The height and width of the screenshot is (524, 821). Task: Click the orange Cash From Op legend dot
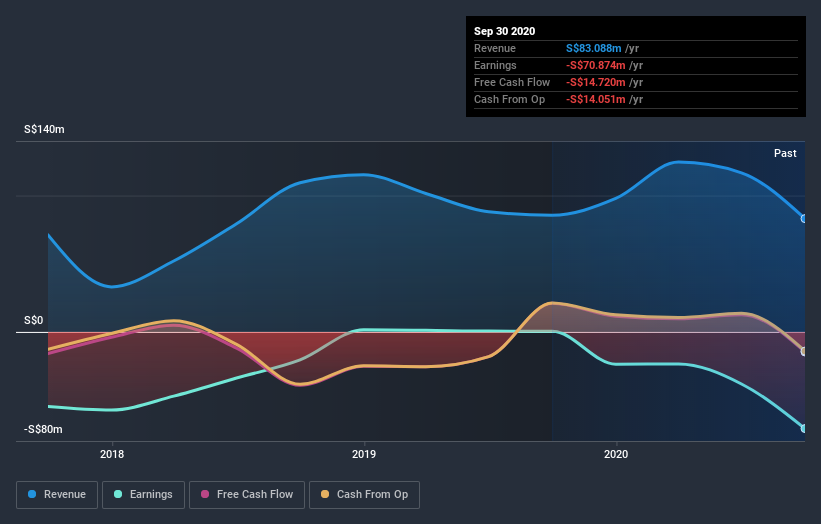[x=325, y=494]
